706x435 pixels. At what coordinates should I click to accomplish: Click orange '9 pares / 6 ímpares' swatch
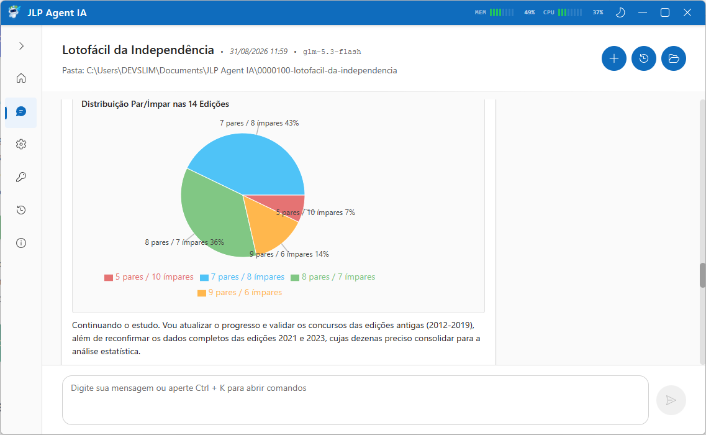point(202,293)
